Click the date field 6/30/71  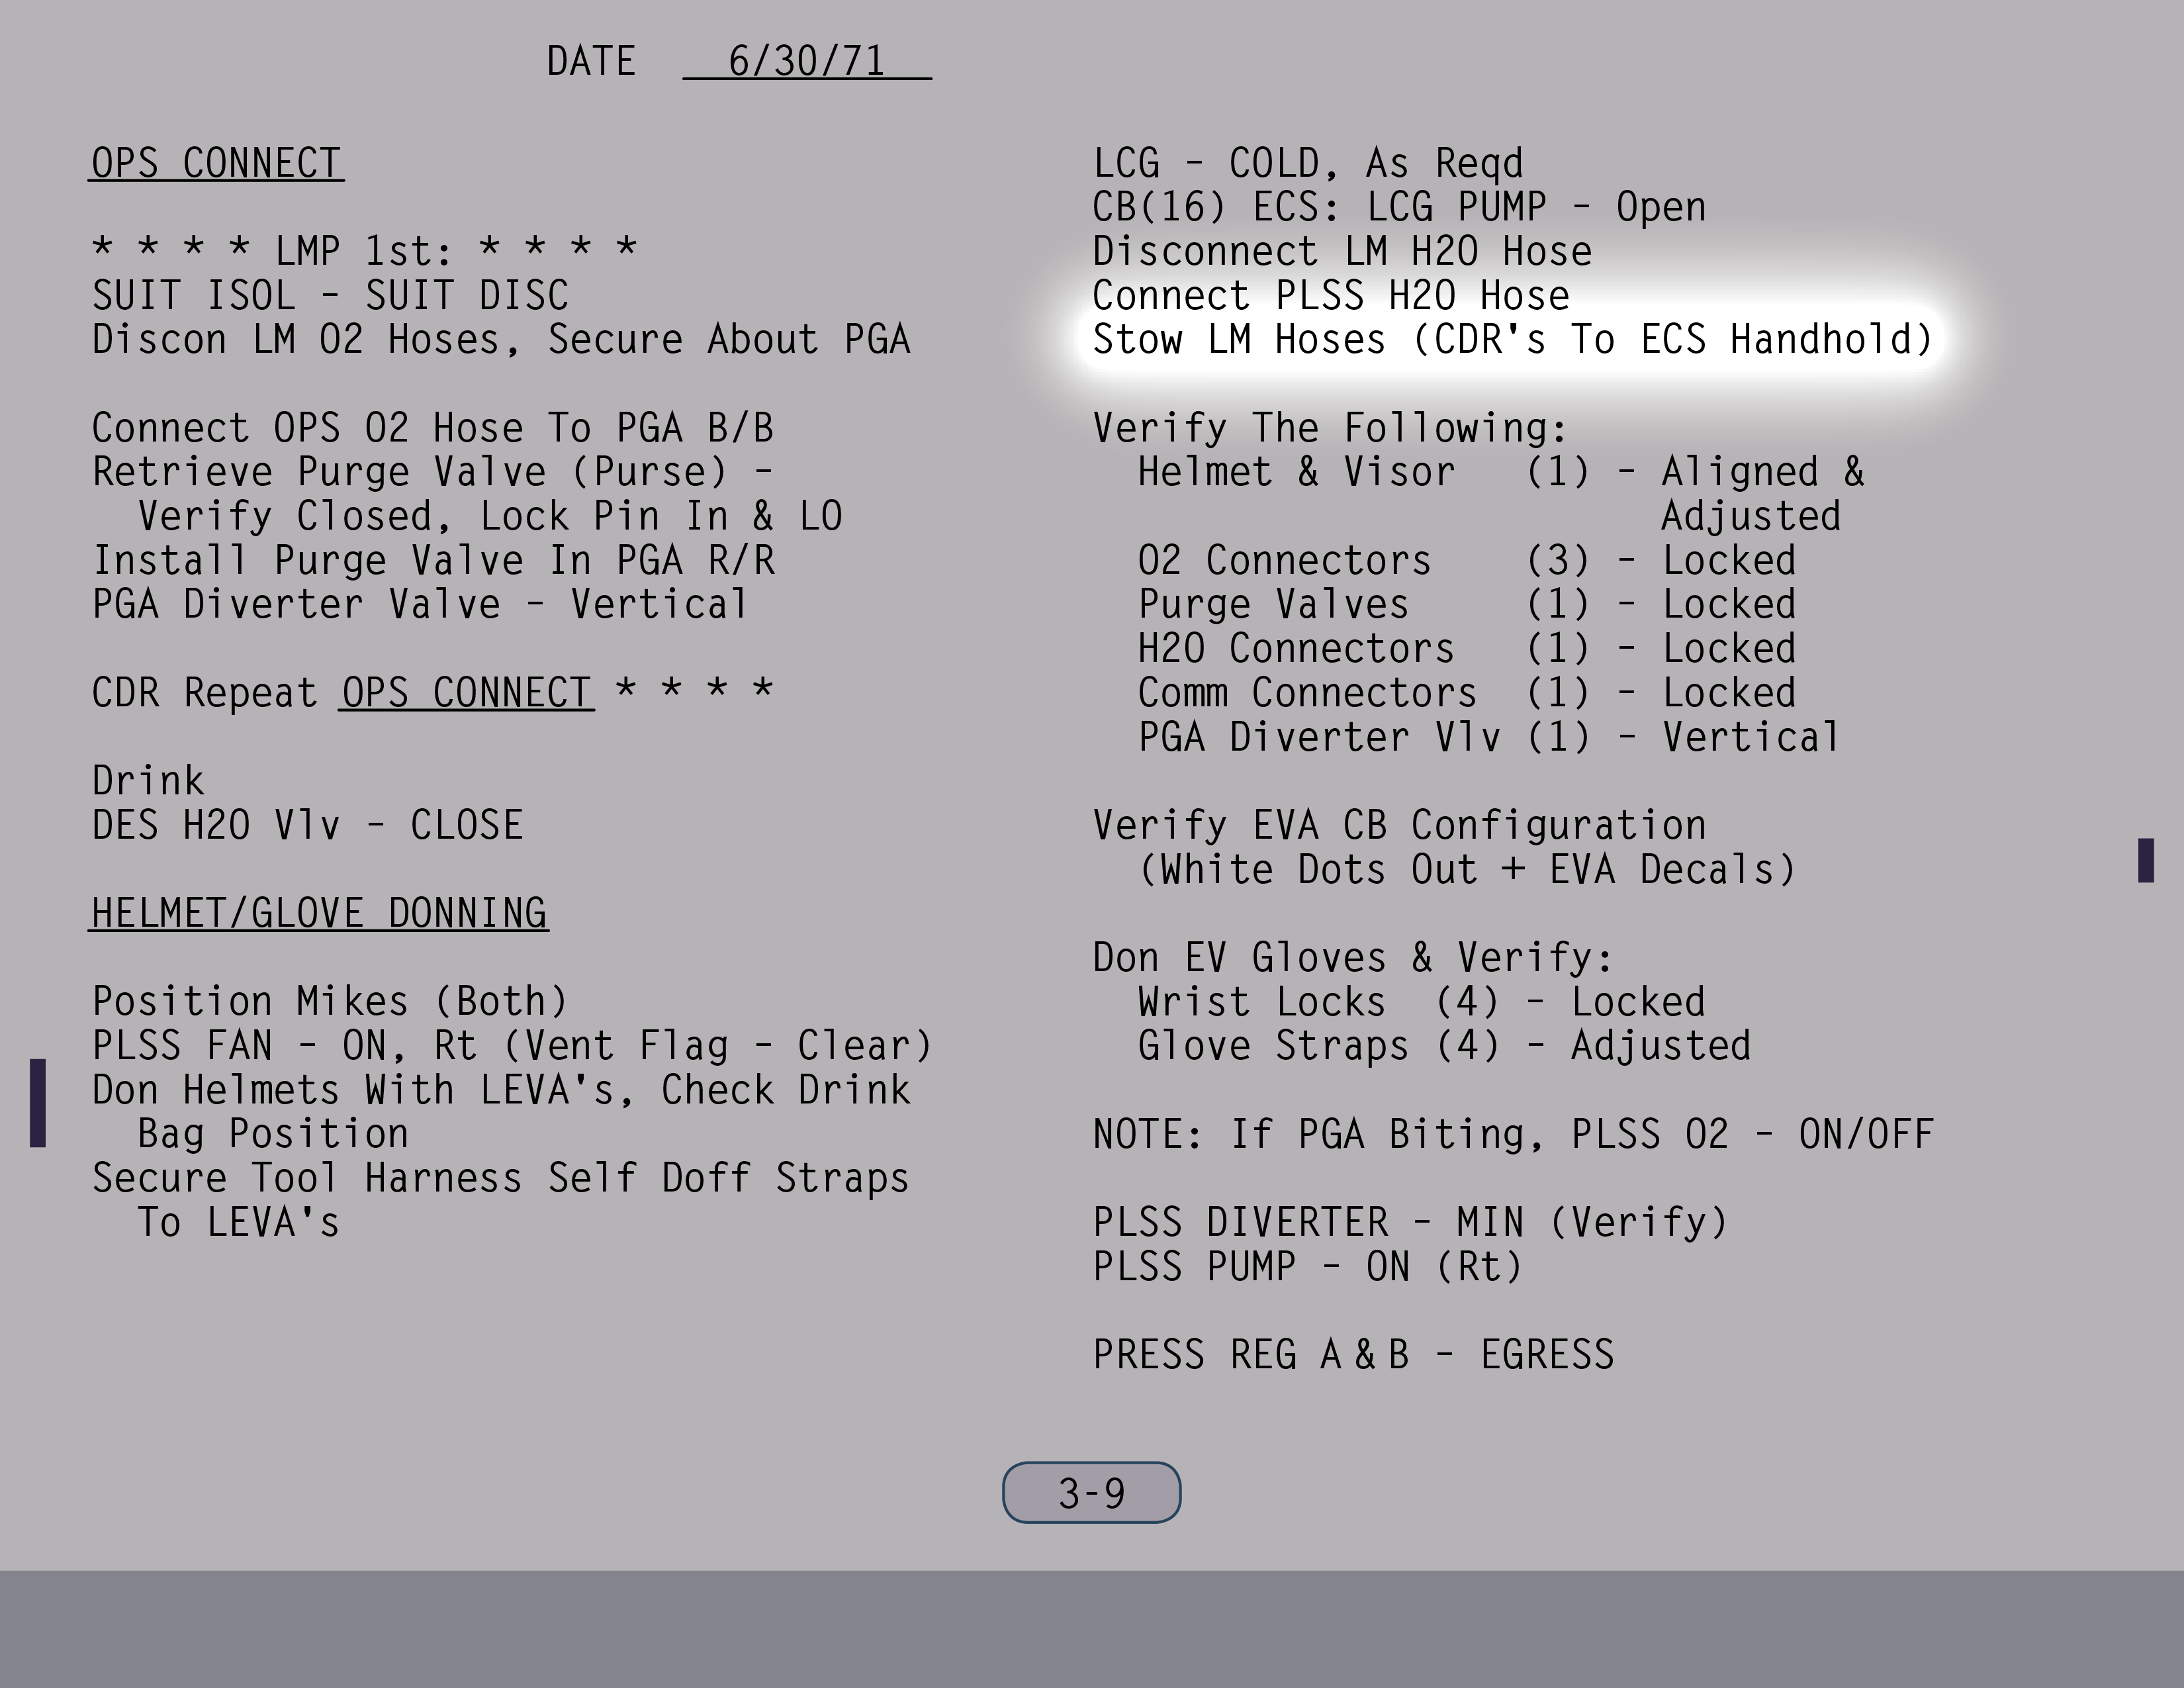(x=806, y=61)
